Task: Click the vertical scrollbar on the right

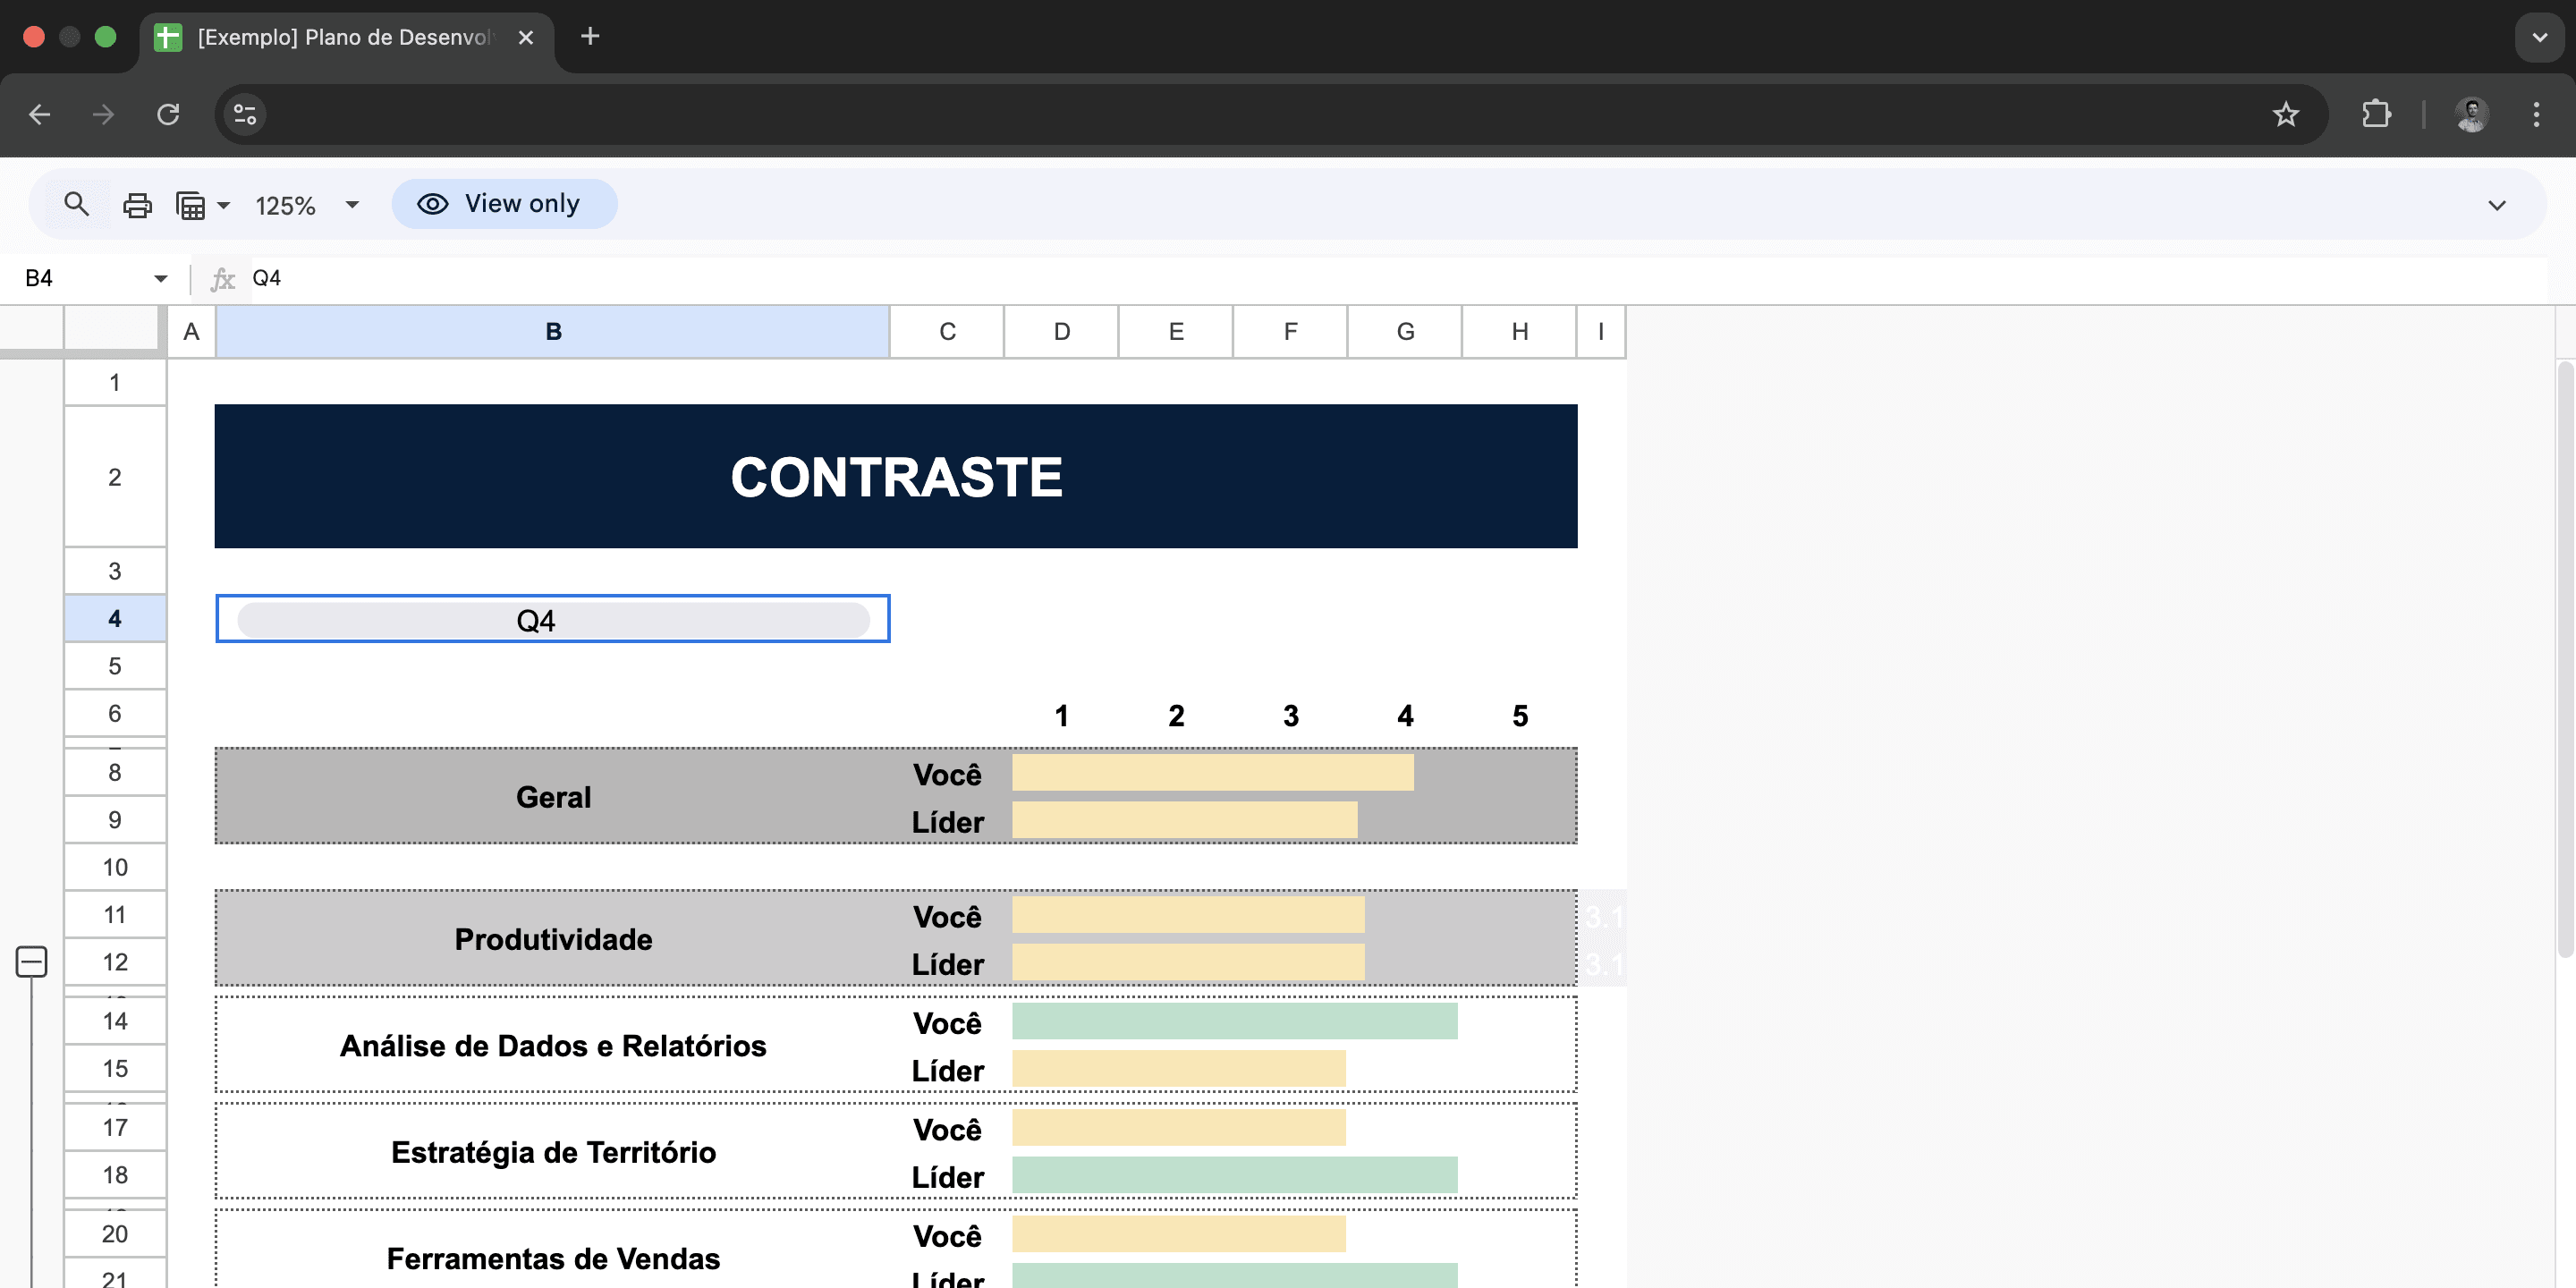Action: 2565,660
